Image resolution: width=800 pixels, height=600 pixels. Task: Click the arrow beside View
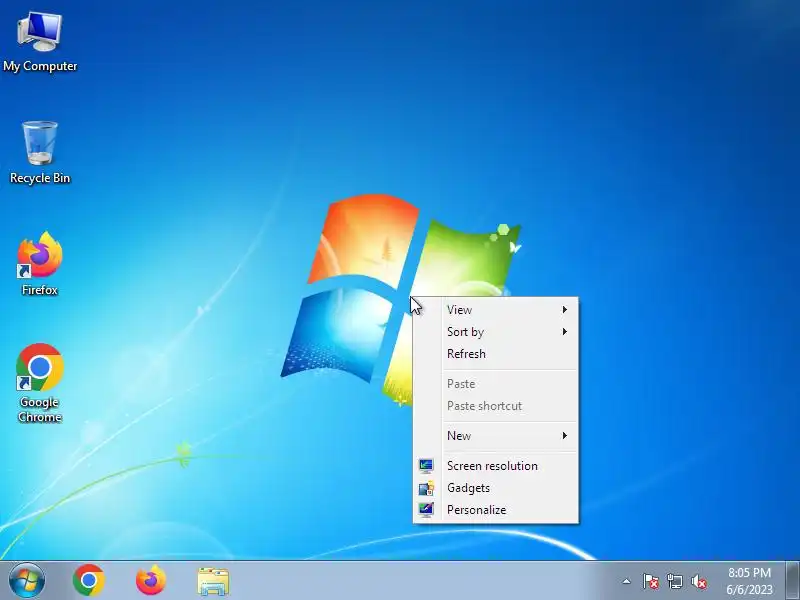click(565, 310)
